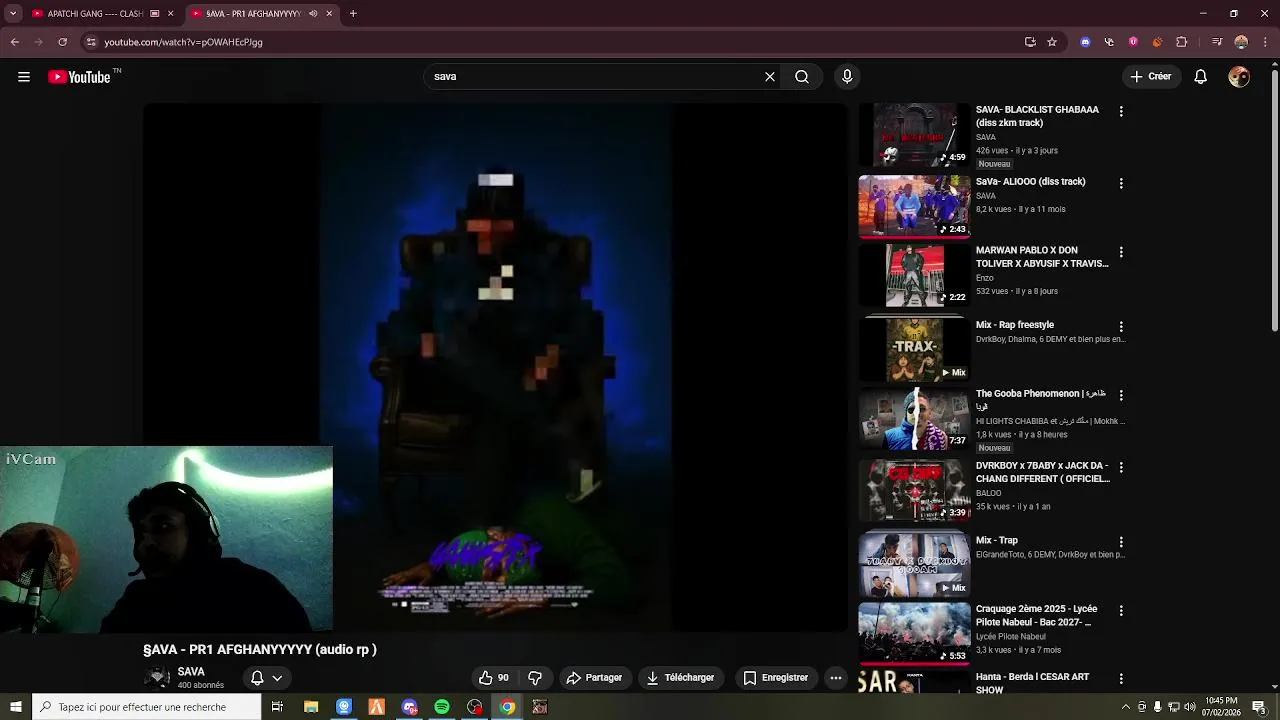Click the magnifier search button

point(802,77)
